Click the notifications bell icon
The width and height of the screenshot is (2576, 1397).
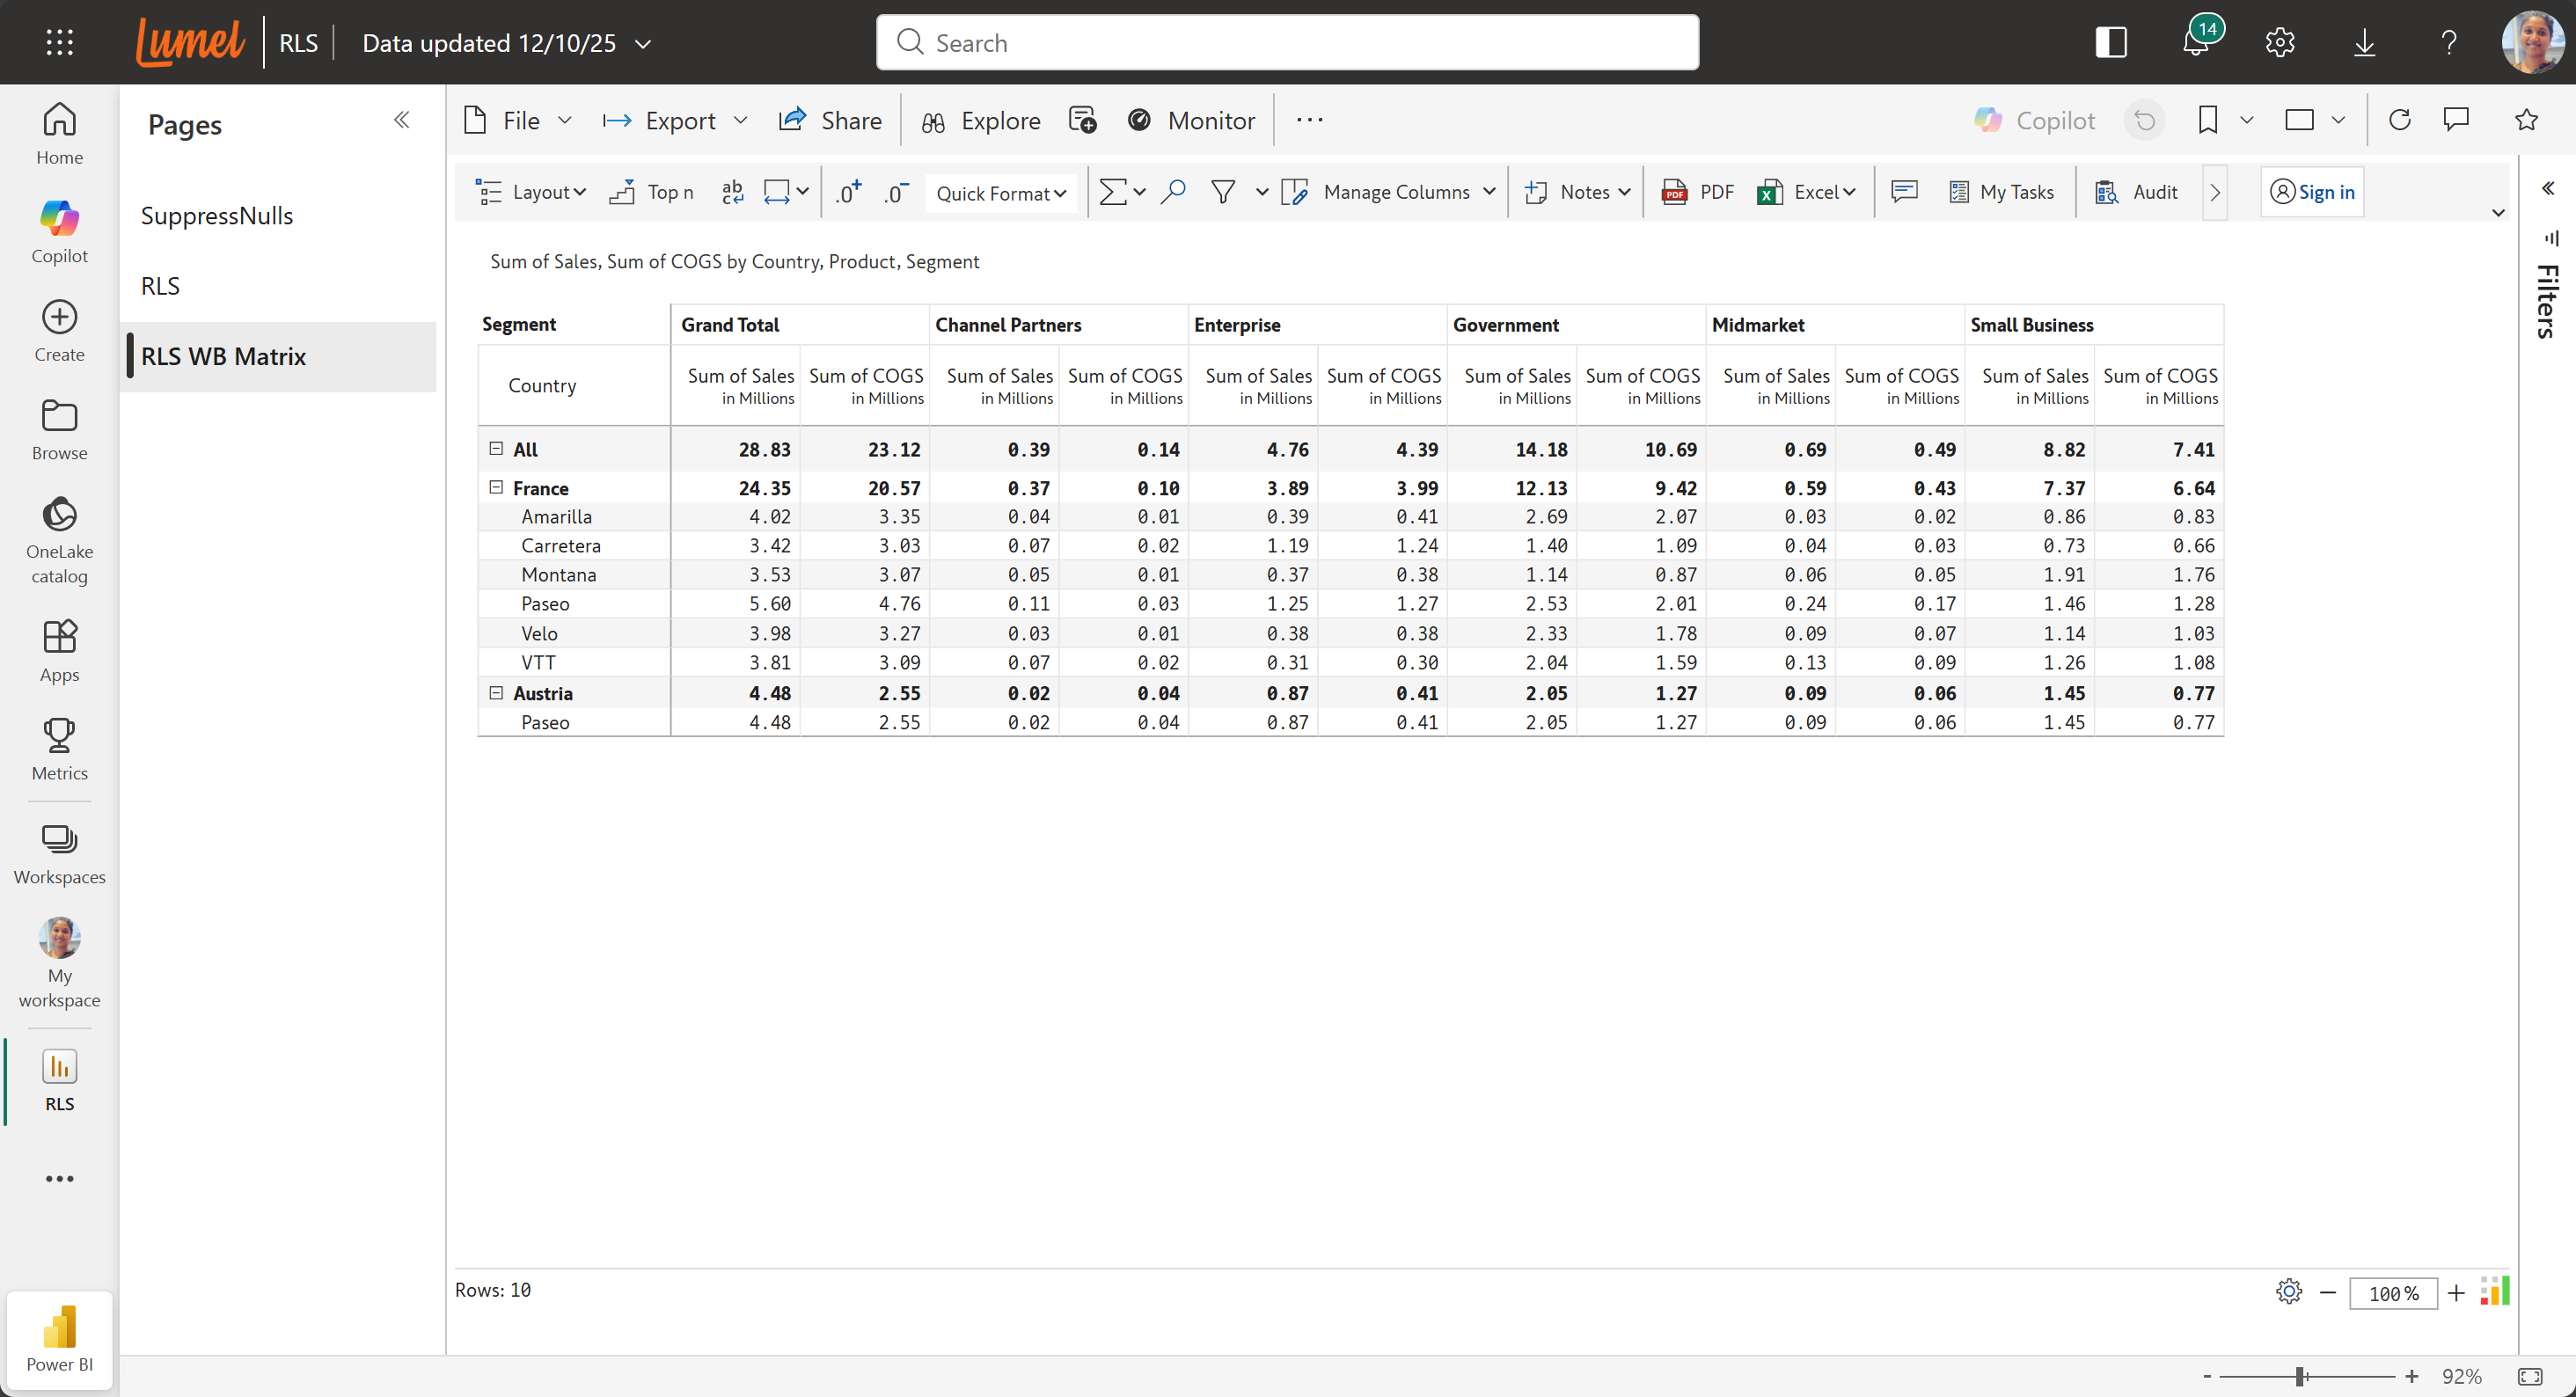click(2196, 42)
